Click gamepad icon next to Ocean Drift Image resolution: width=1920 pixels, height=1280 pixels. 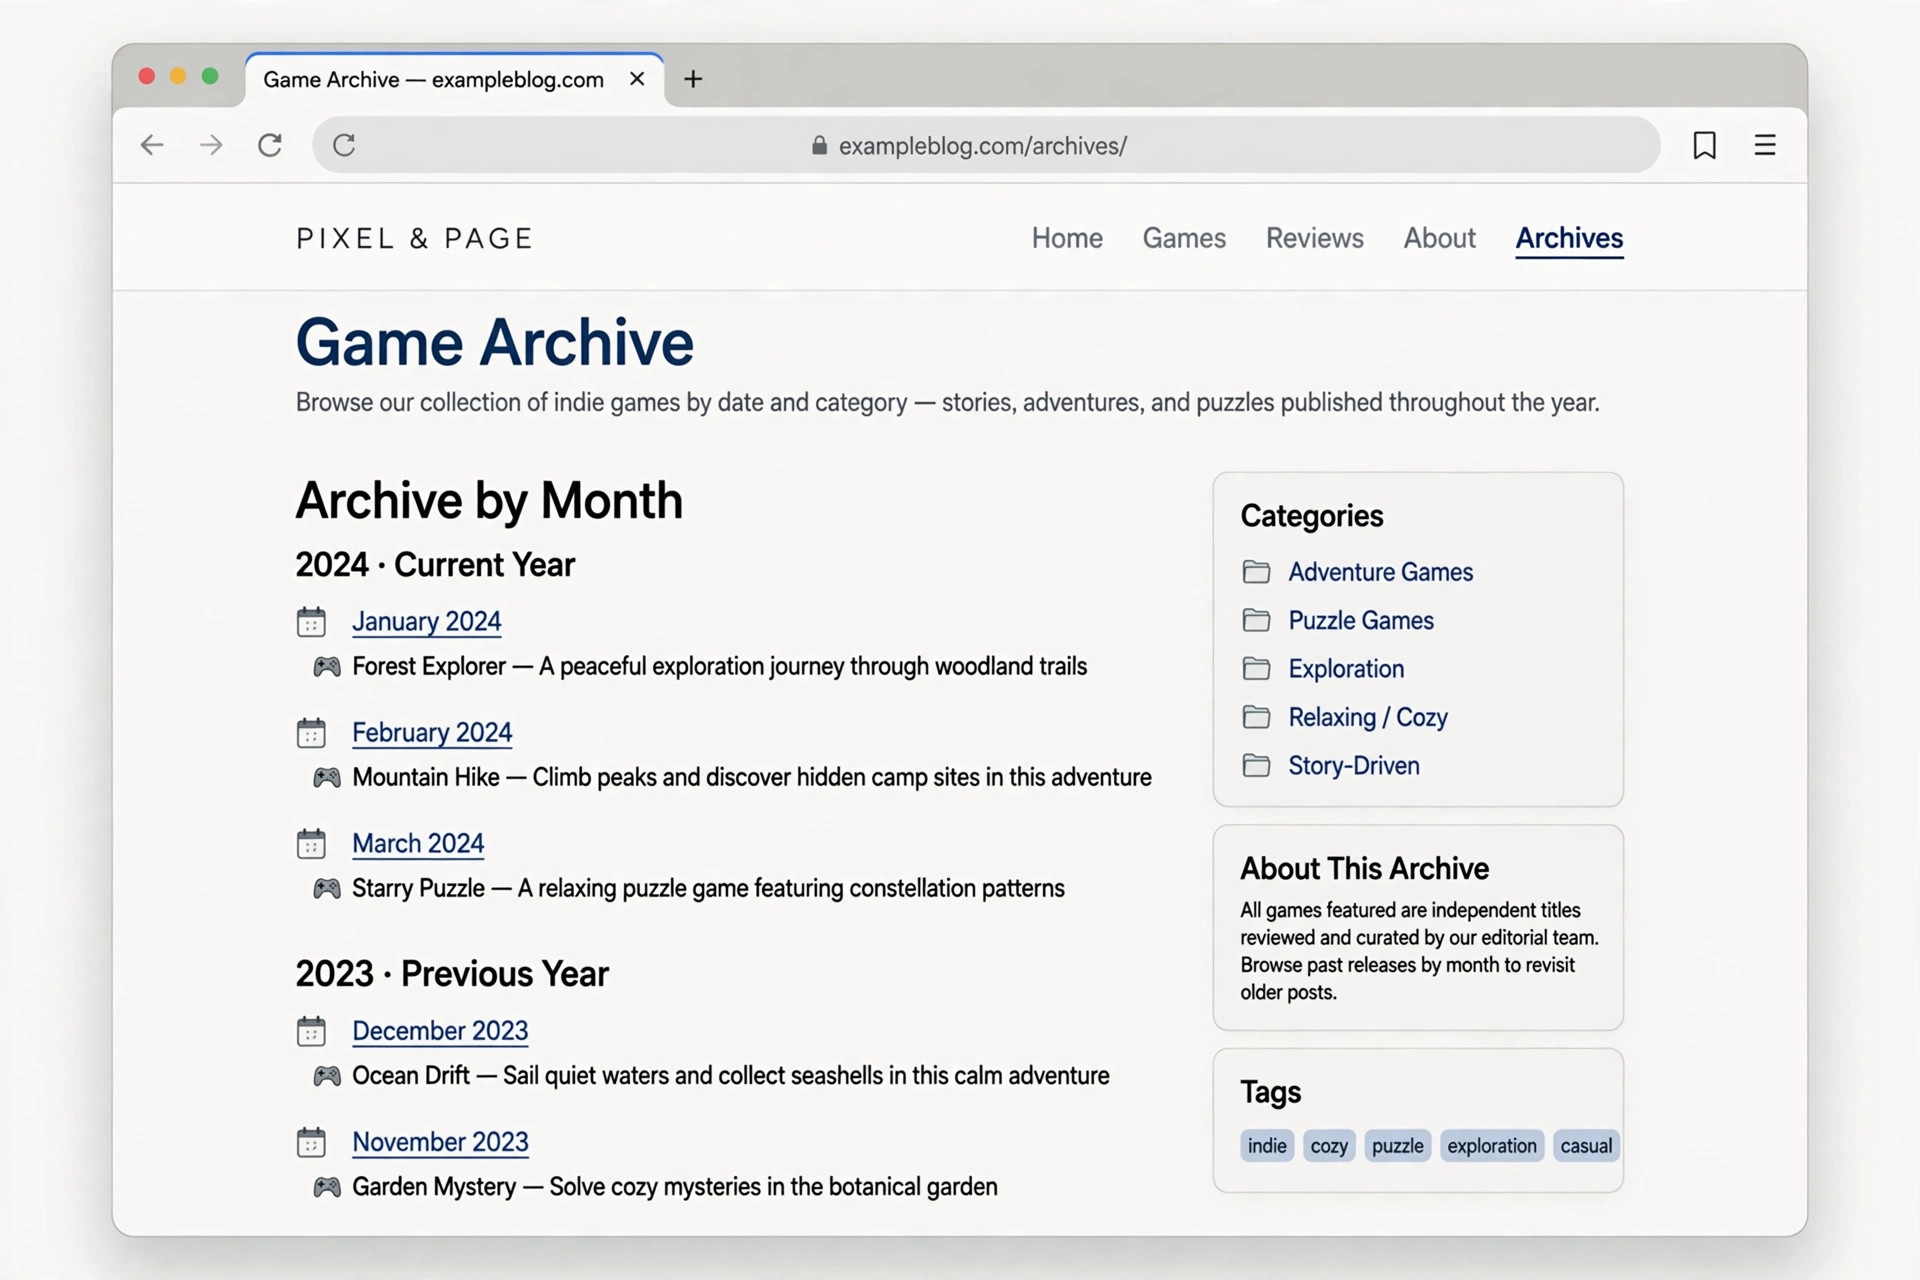tap(327, 1076)
